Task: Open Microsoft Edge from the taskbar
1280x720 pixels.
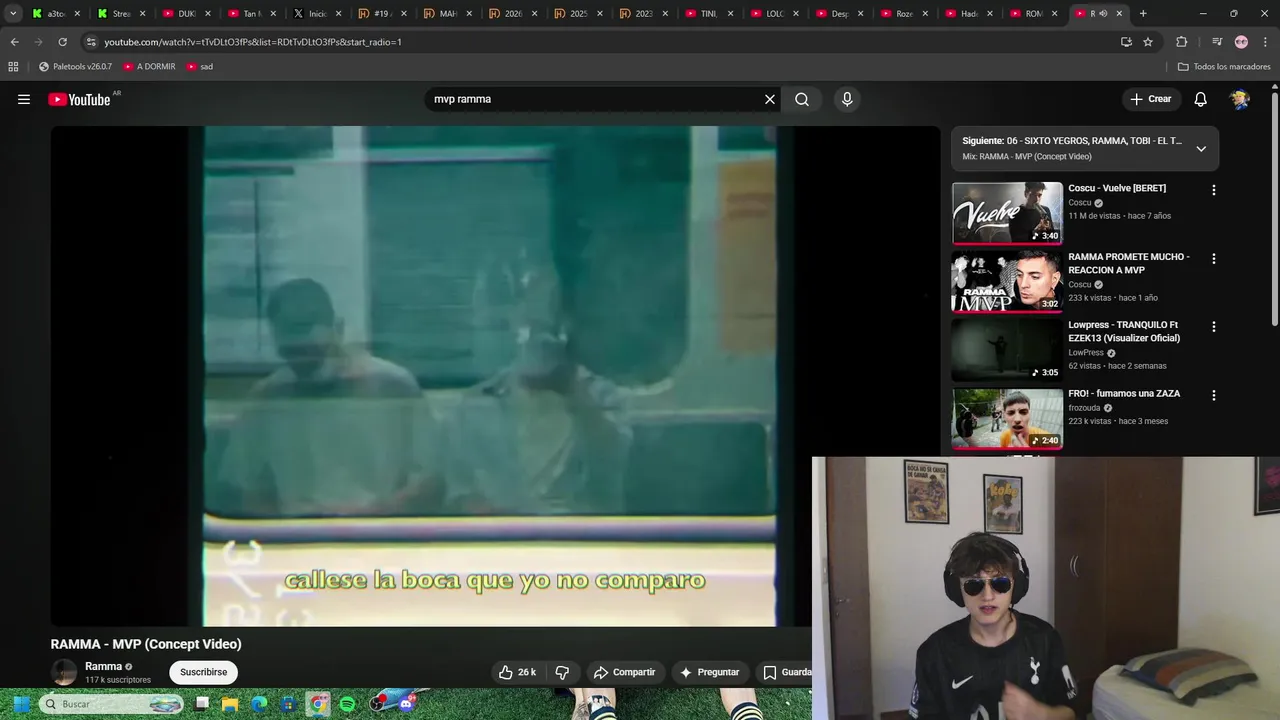Action: coord(259,704)
